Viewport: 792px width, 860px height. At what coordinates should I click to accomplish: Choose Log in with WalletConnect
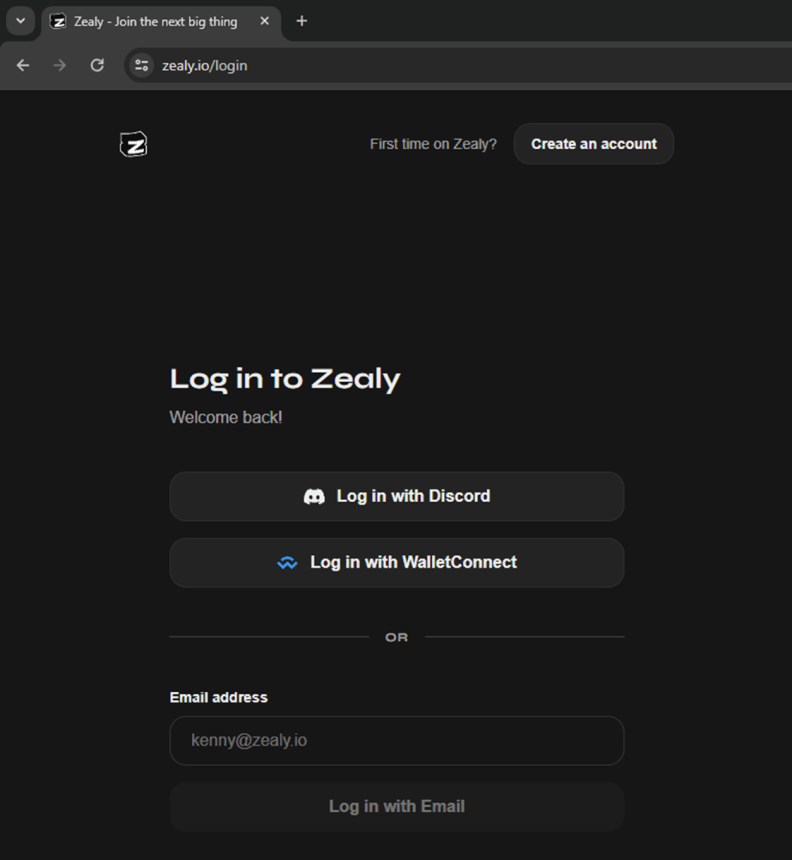pos(397,562)
